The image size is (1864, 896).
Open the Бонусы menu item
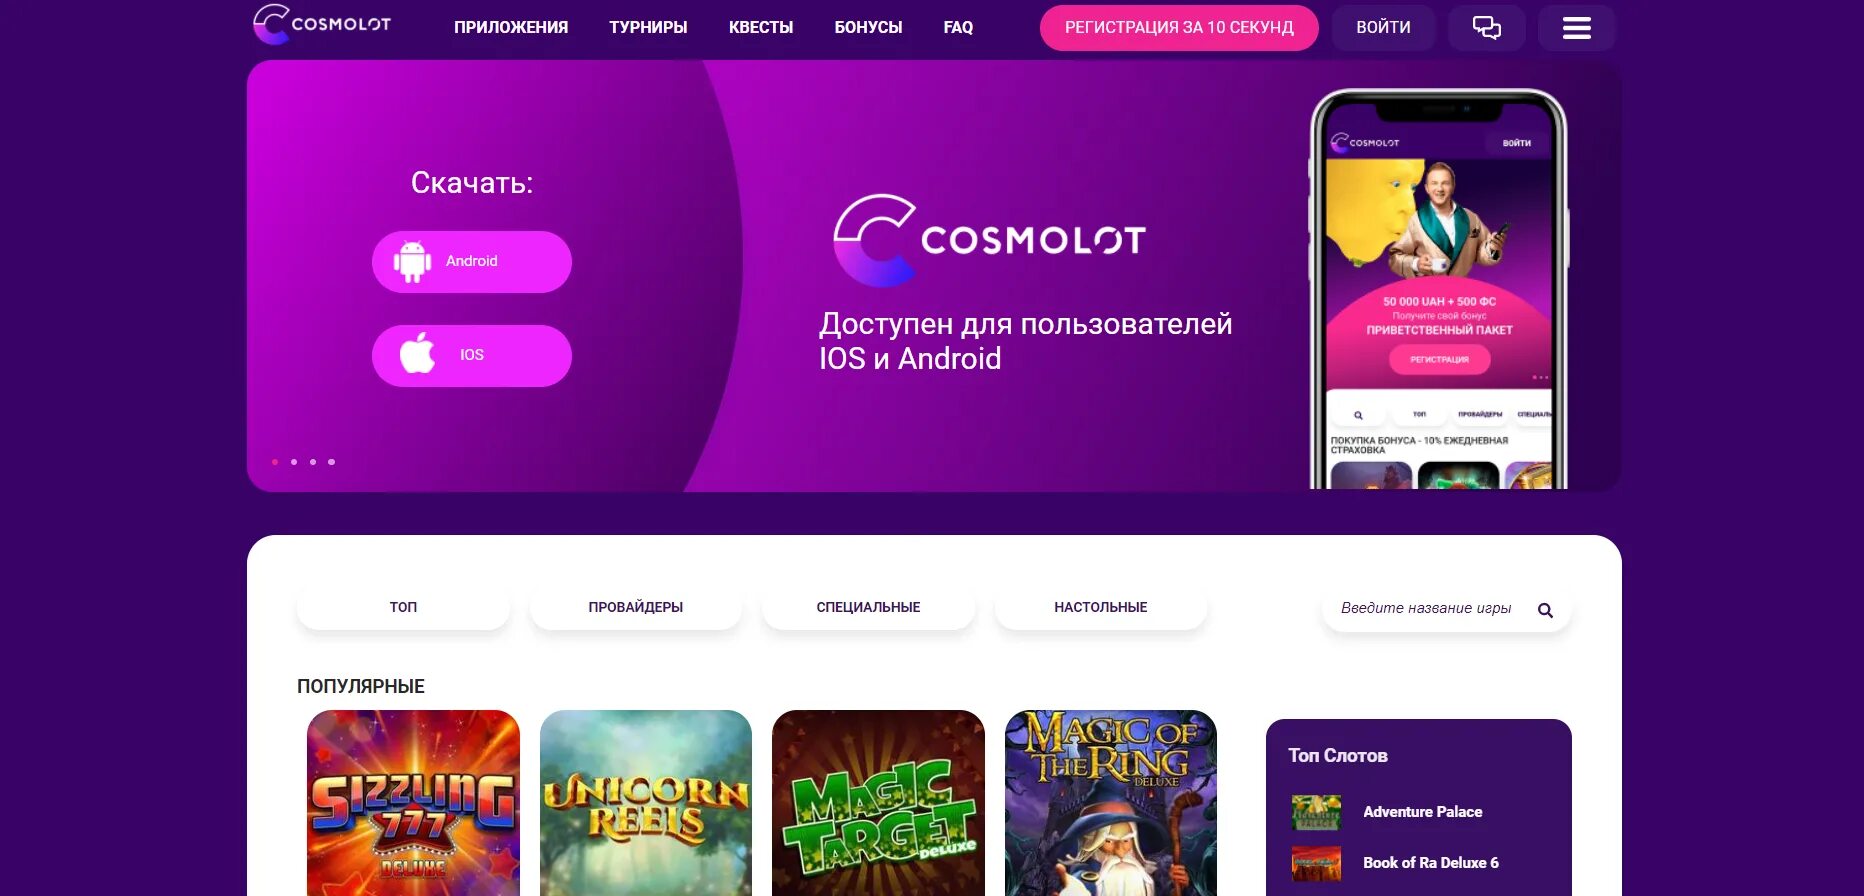[x=868, y=28]
